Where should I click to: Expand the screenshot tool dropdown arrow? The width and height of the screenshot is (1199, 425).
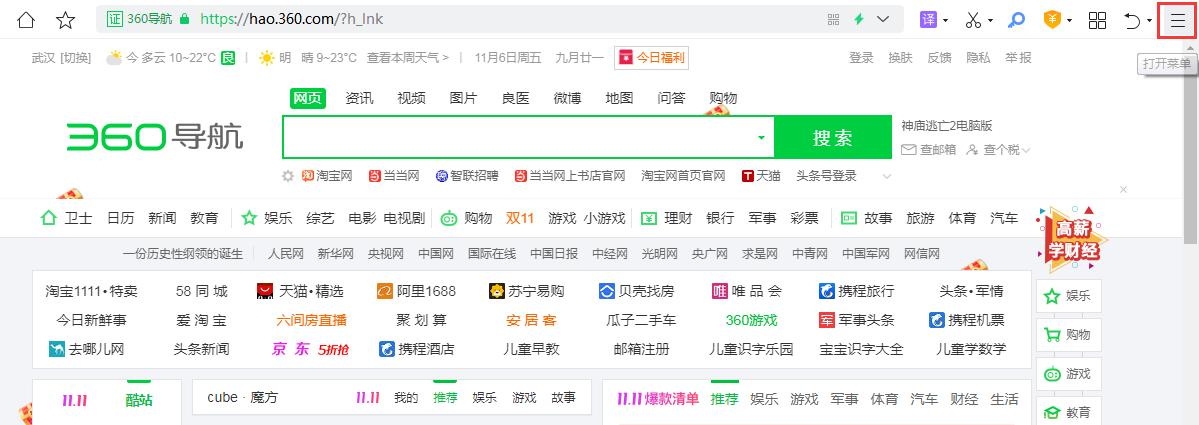[x=990, y=21]
